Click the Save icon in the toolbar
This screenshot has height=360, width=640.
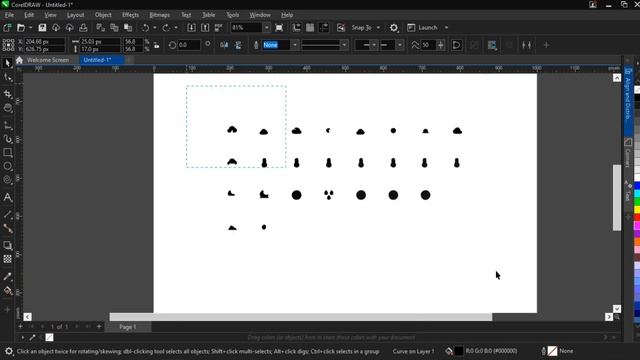pyautogui.click(x=42, y=28)
